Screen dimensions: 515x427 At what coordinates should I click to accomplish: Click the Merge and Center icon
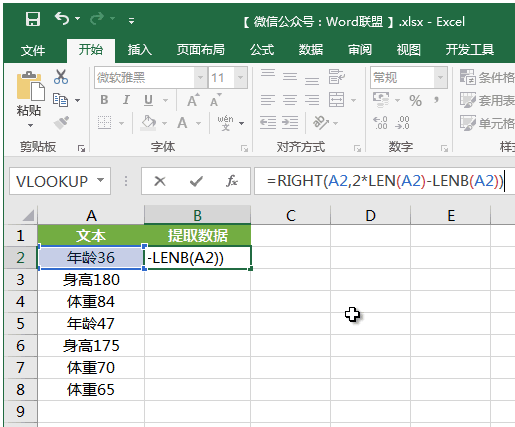tap(336, 100)
